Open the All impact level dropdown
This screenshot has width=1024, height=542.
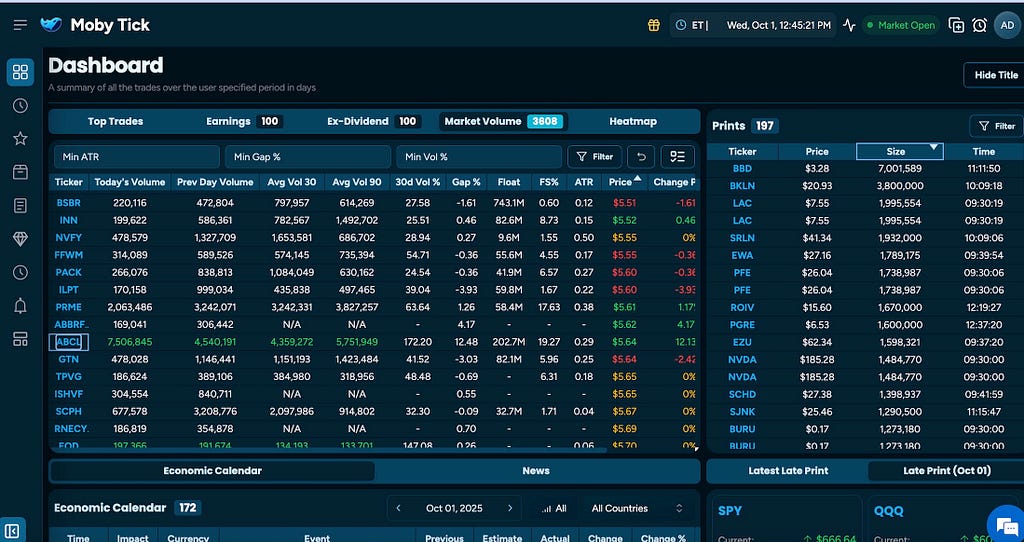(x=554, y=508)
